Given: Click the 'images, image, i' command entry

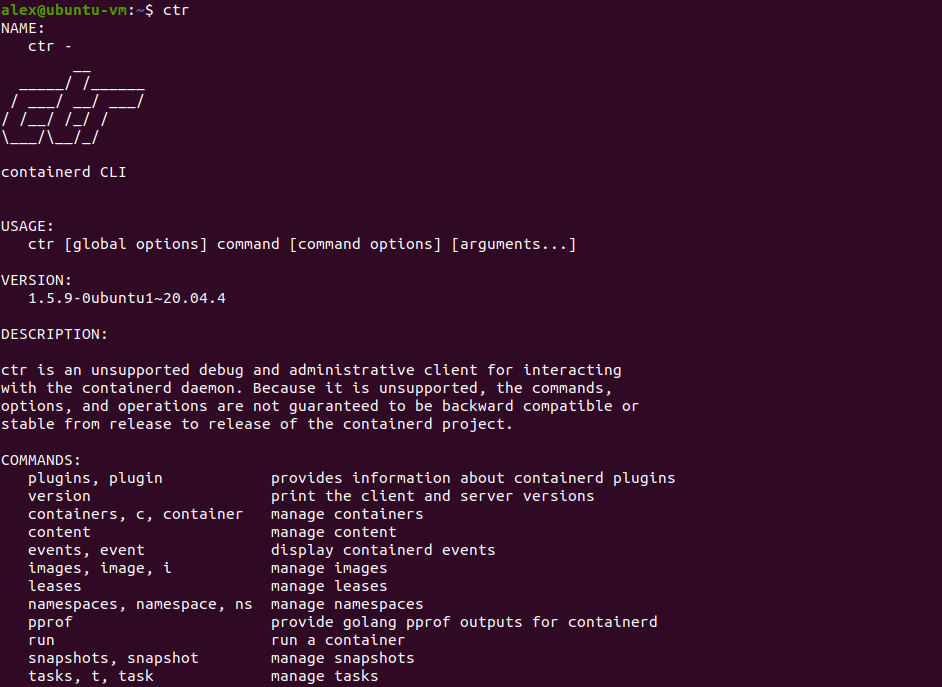Looking at the screenshot, I should coord(100,569).
